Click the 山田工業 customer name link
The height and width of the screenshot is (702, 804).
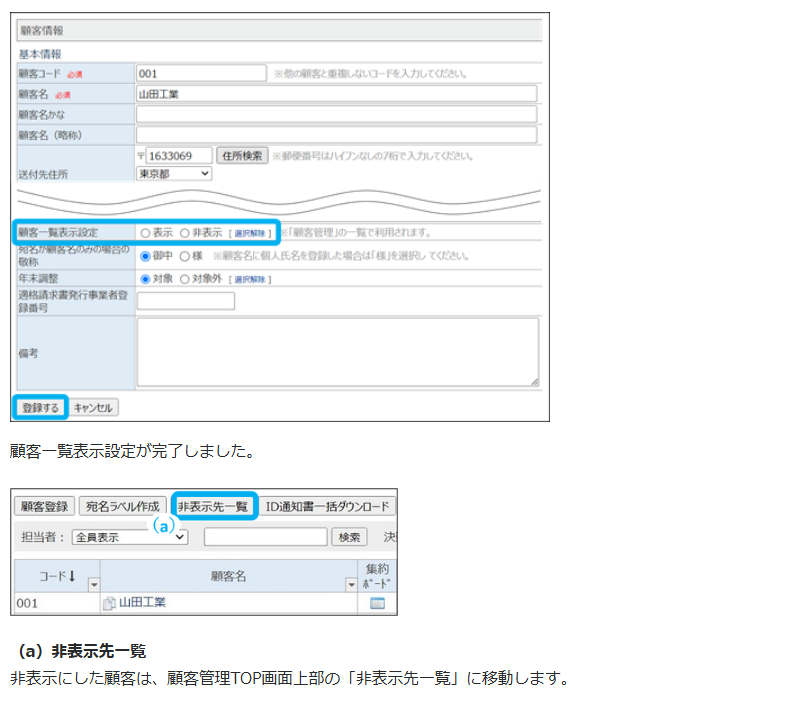pos(142,603)
